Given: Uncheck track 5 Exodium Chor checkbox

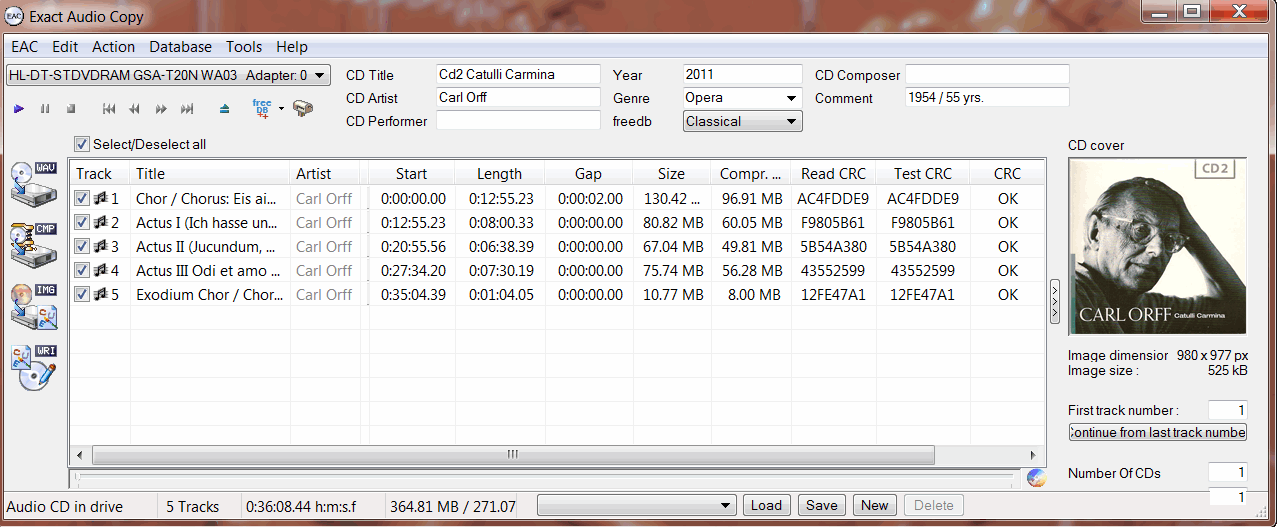Looking at the screenshot, I should tap(82, 295).
